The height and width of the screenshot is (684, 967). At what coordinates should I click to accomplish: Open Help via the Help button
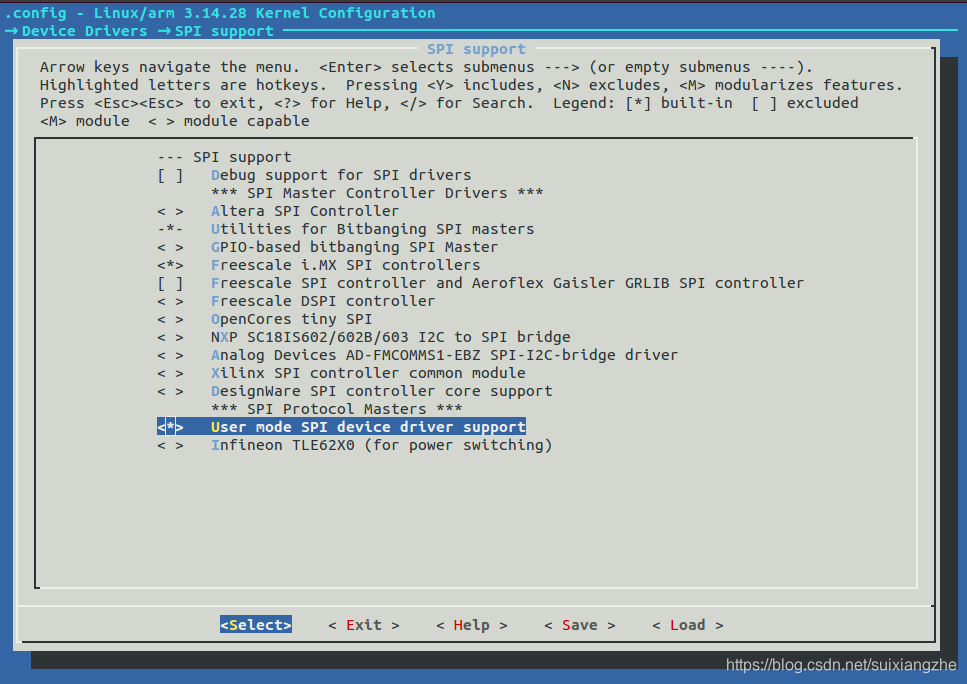472,625
